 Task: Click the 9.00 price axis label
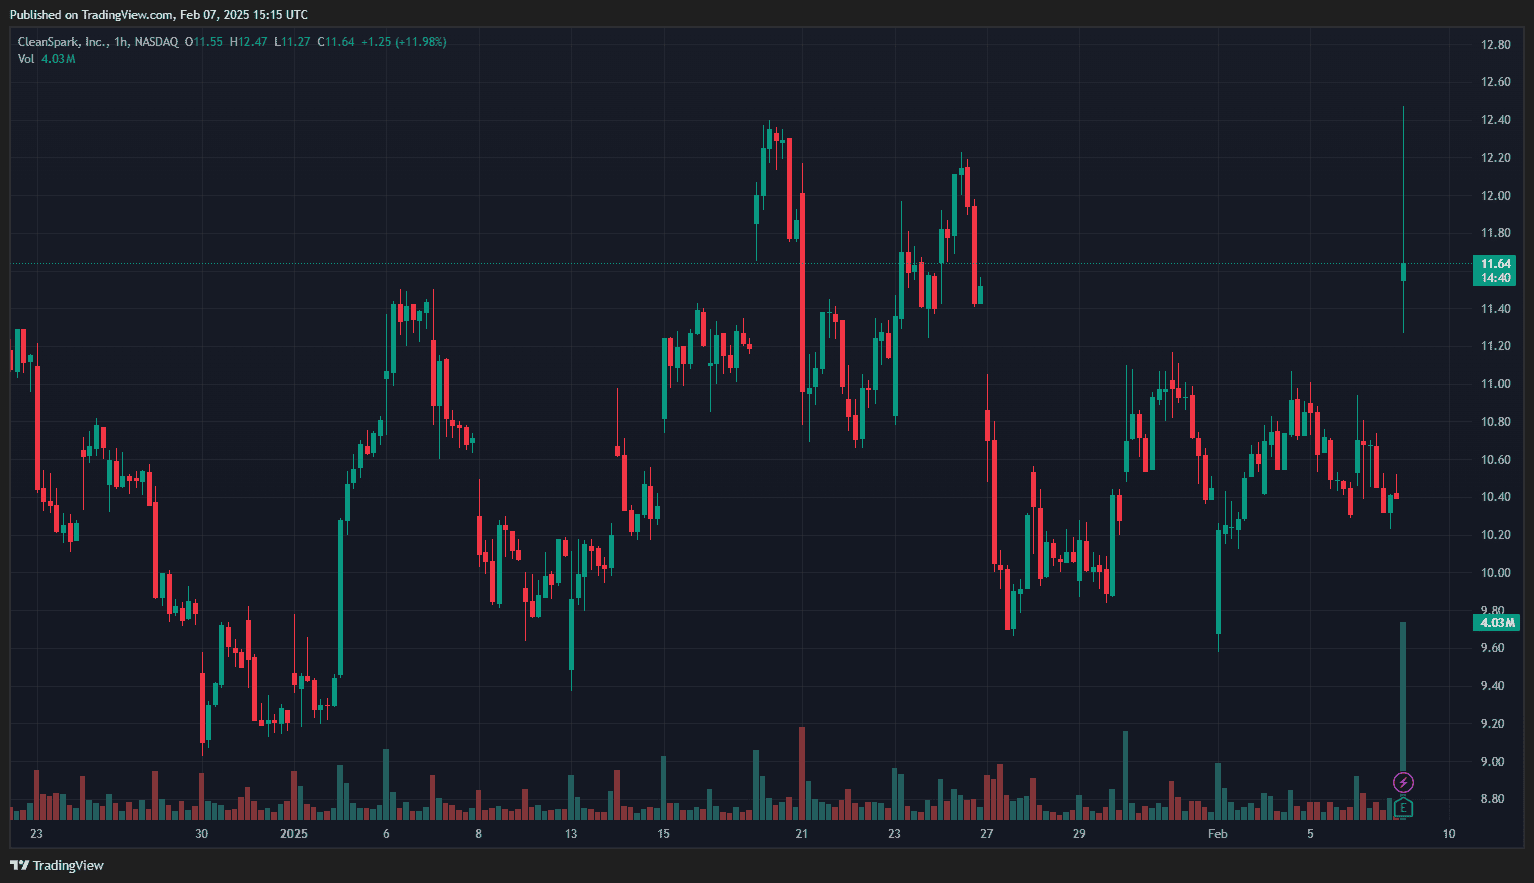click(1493, 762)
